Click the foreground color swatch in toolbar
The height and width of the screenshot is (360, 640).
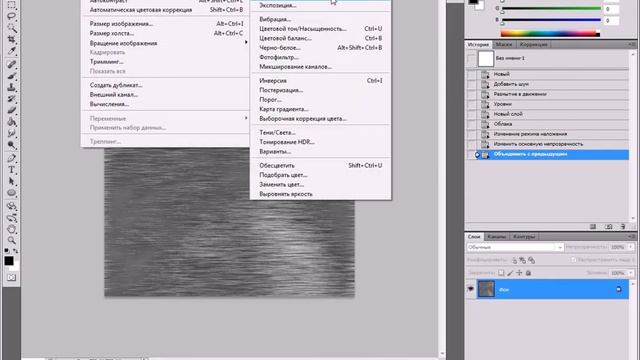[9, 260]
